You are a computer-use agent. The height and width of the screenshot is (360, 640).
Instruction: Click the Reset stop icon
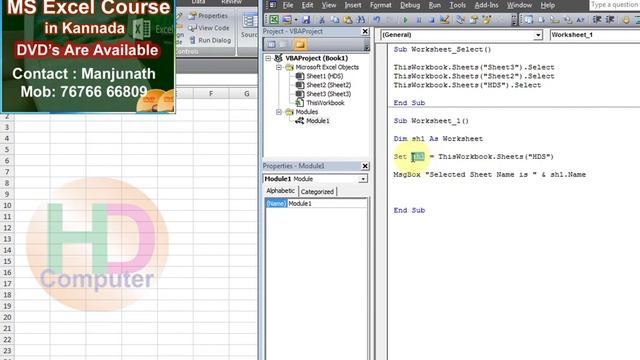point(431,20)
